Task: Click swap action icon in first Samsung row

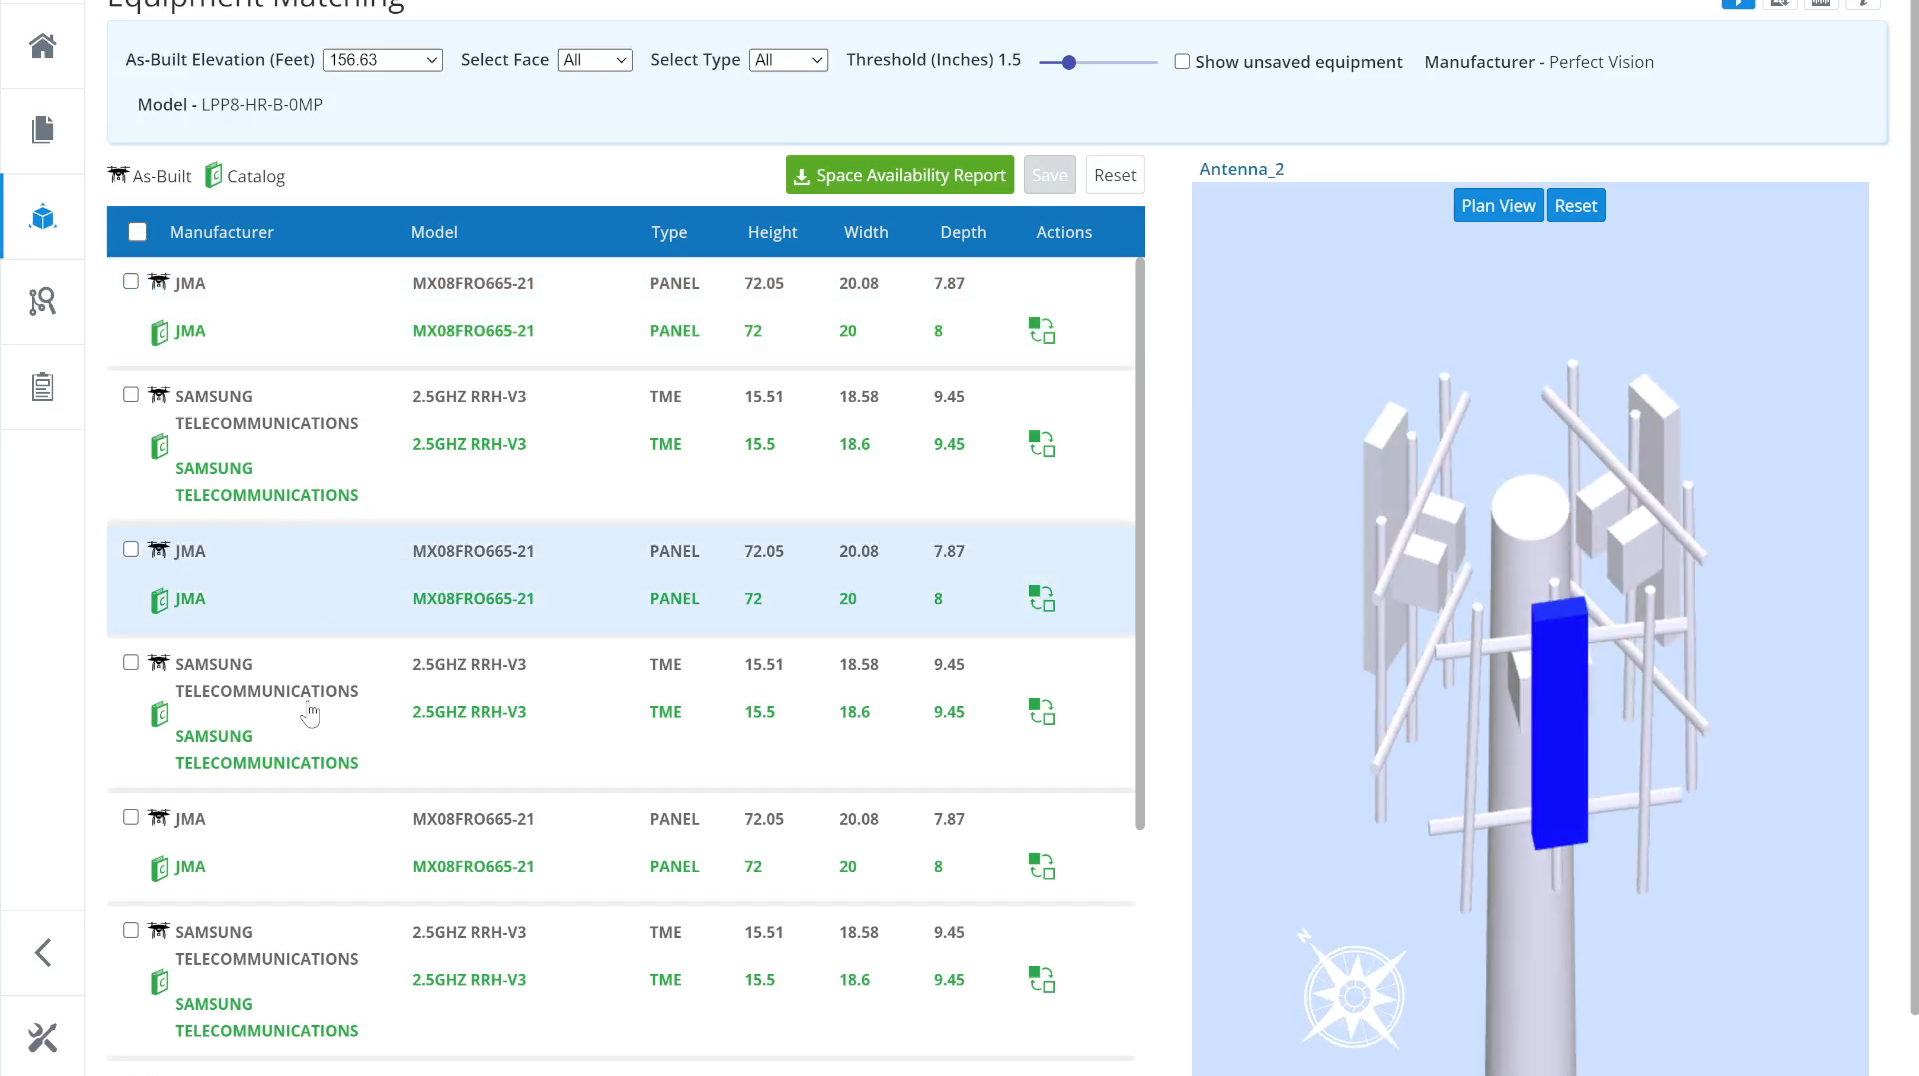Action: point(1042,444)
